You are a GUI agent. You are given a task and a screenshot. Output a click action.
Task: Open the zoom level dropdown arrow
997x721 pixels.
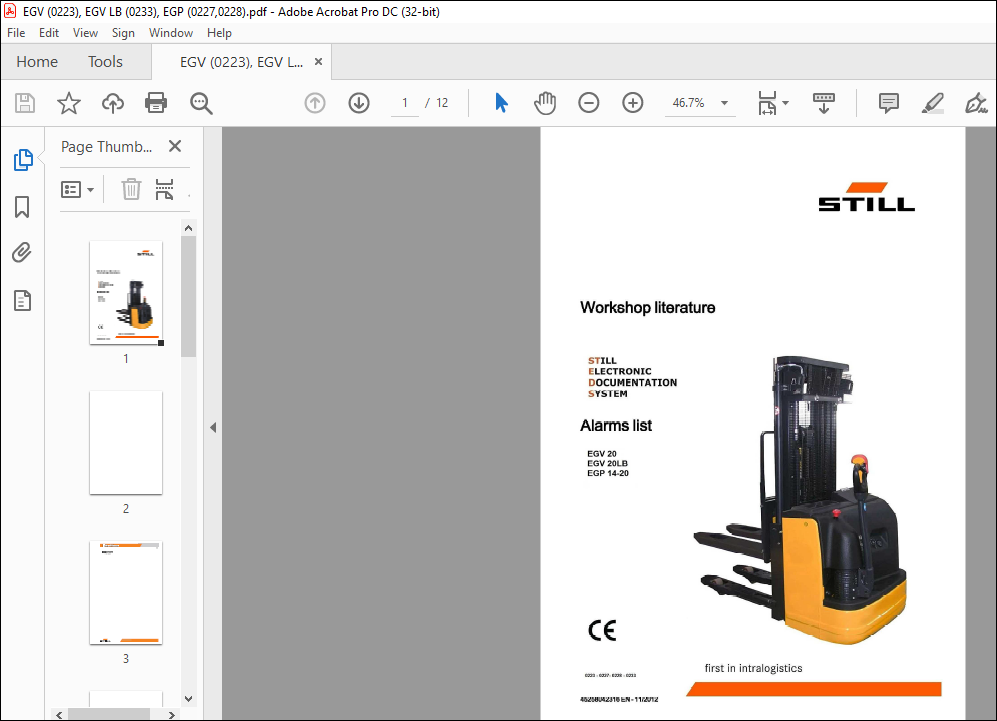tap(724, 103)
